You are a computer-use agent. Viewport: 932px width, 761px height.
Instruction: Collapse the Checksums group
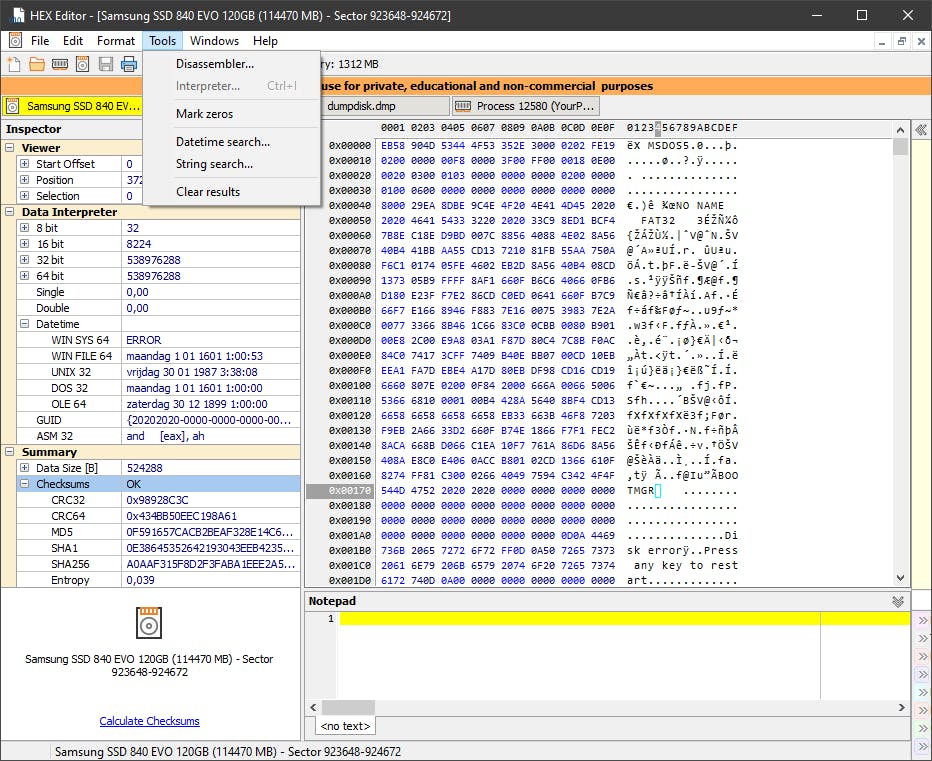click(24, 484)
